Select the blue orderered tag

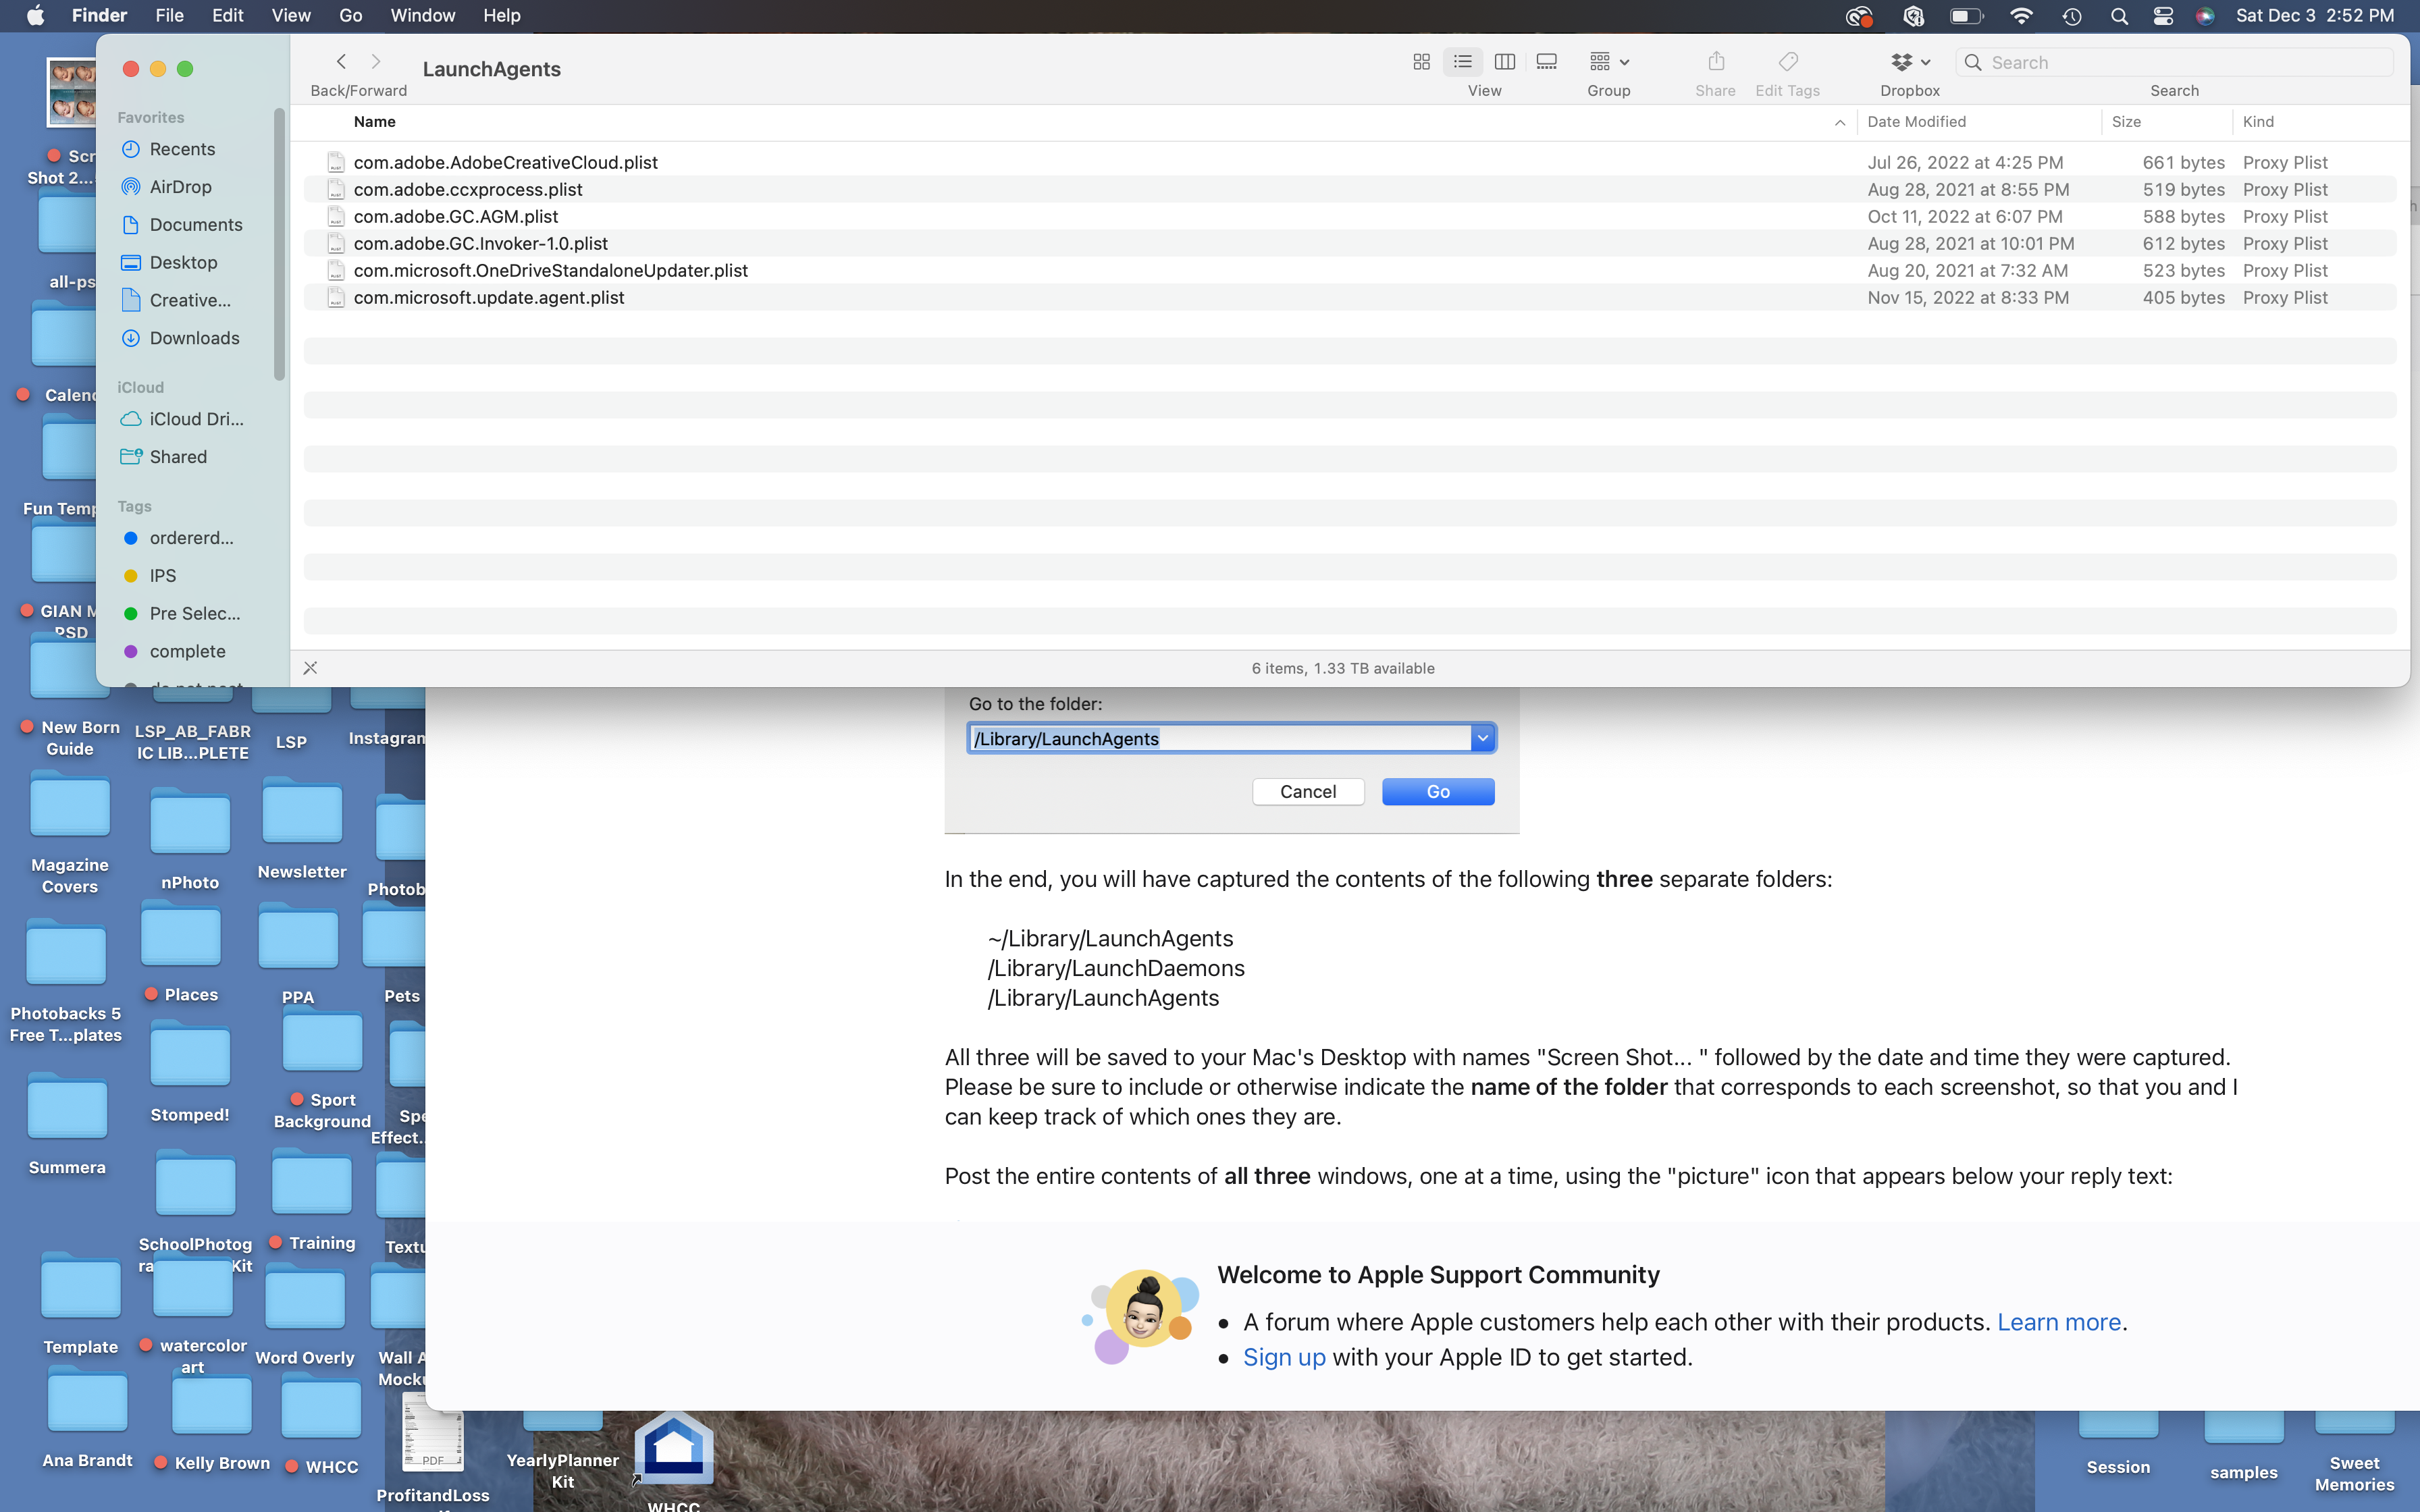[x=190, y=538]
